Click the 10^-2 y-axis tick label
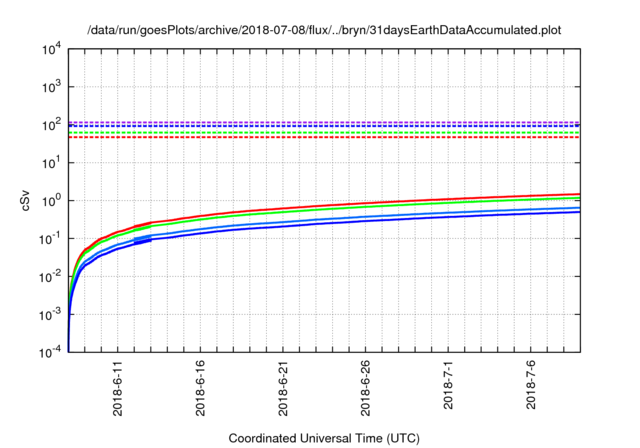Viewport: 640px width, 448px height. pyautogui.click(x=50, y=277)
